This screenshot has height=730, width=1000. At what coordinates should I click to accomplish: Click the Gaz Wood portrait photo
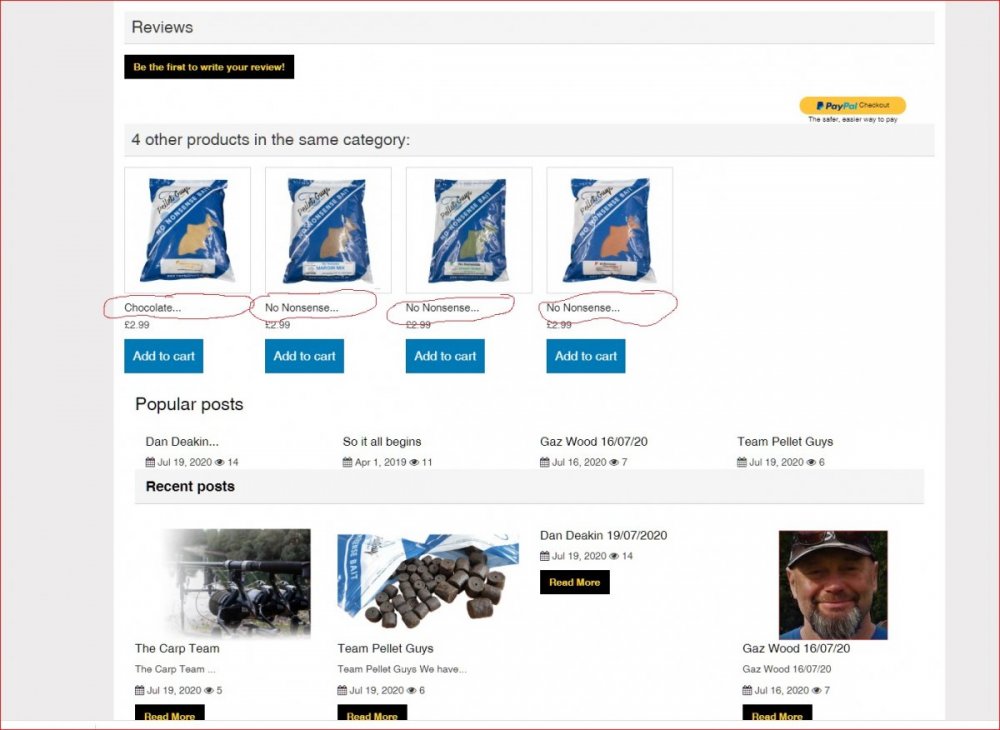click(833, 585)
